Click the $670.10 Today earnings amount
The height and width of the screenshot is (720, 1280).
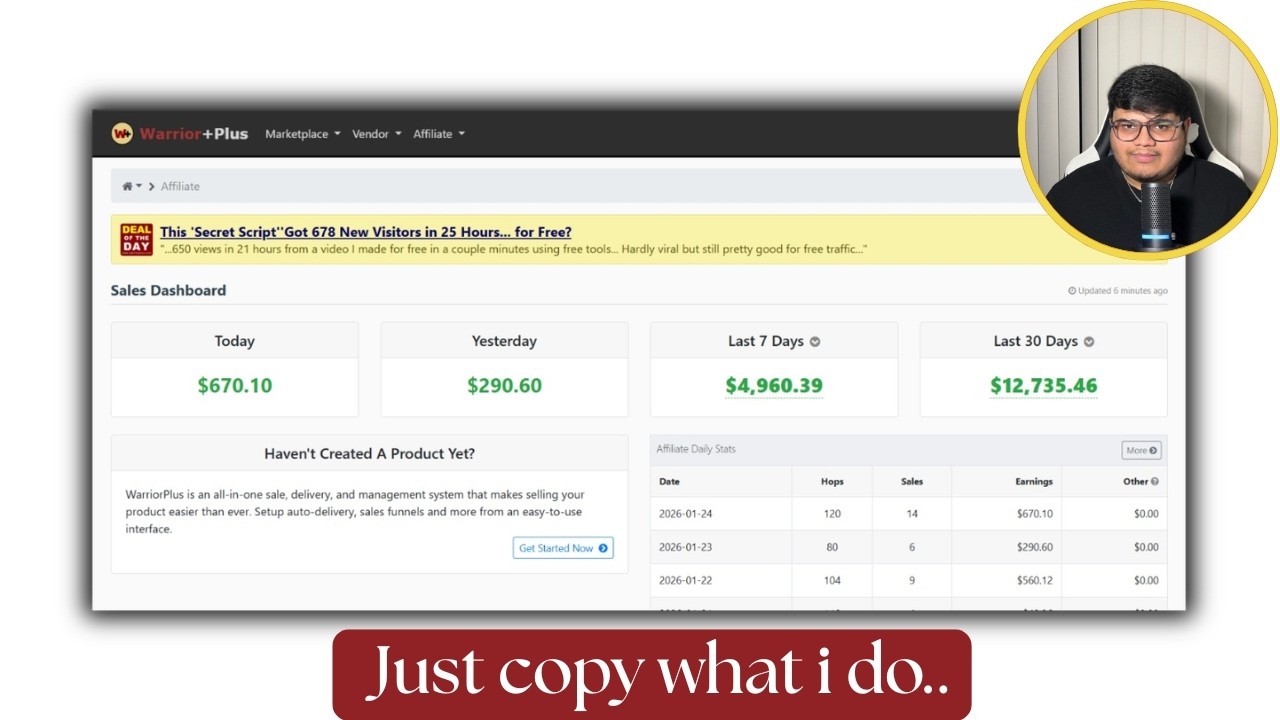pos(234,386)
